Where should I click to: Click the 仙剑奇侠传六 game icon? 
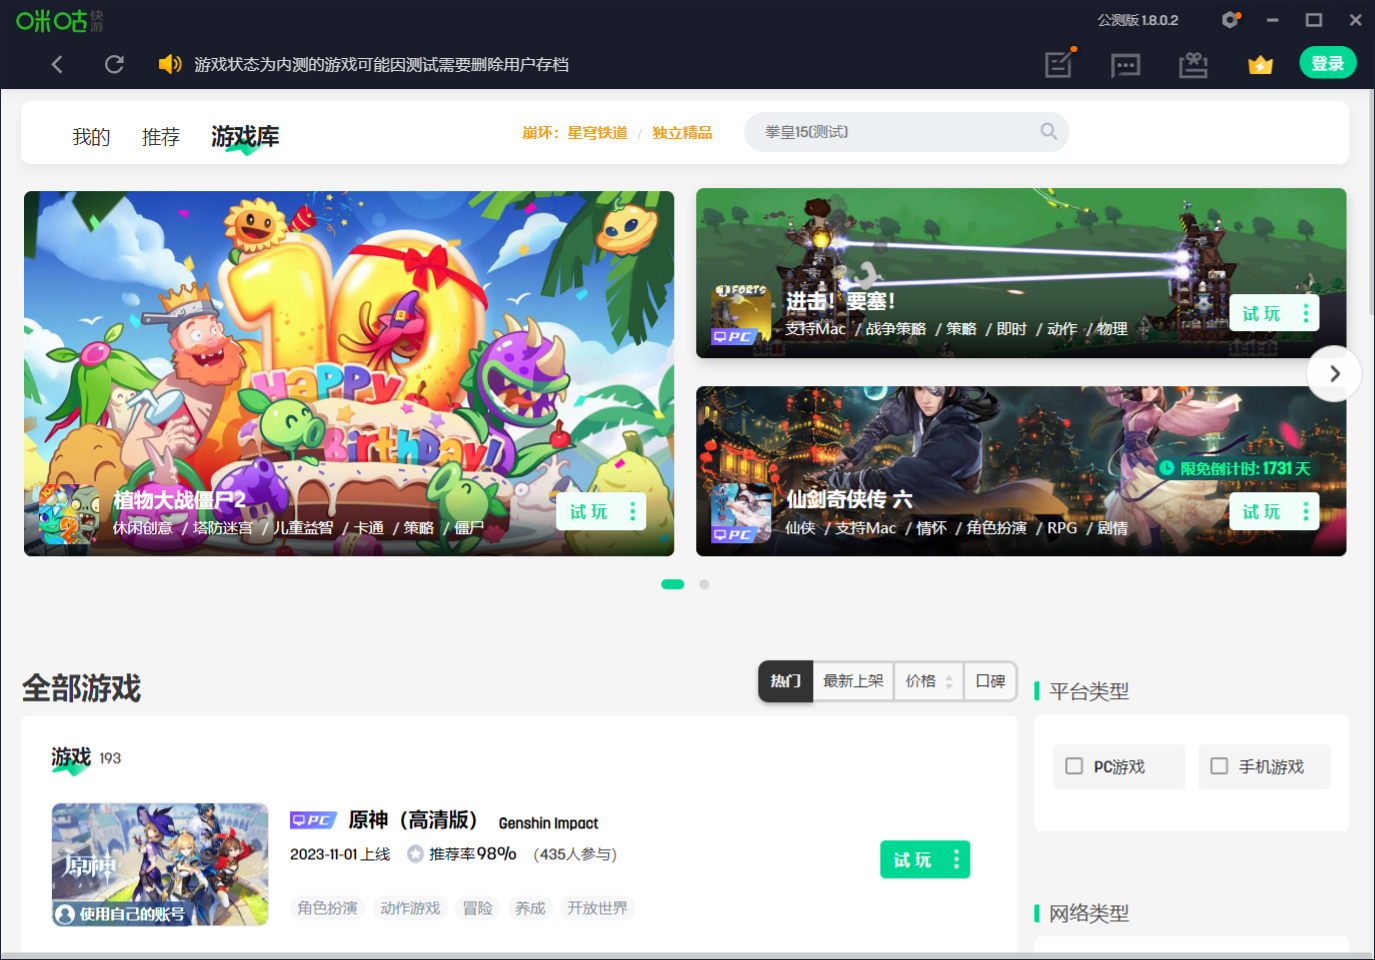point(741,513)
